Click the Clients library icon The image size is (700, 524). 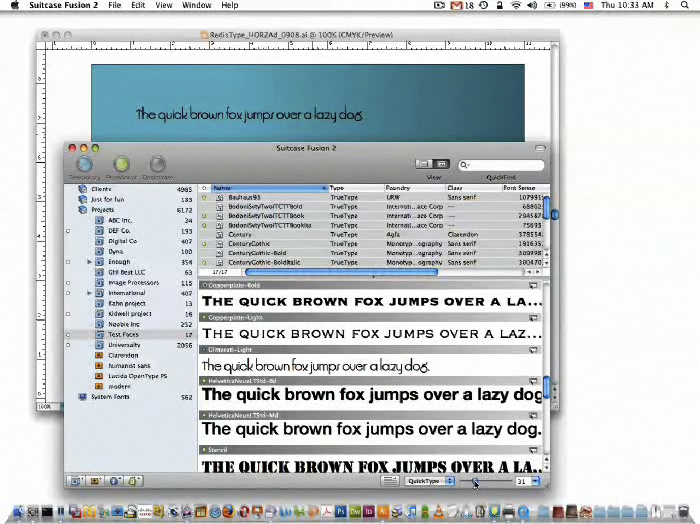pos(83,189)
